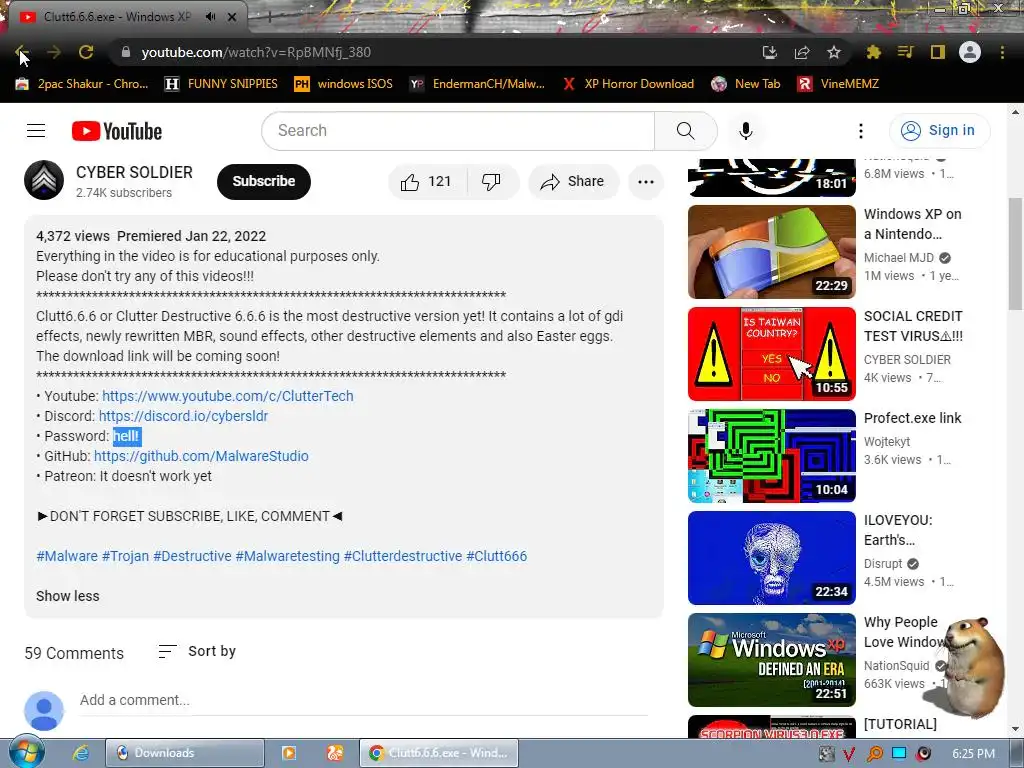Open the YouTube hamburger guide menu
1024x768 pixels.
pyautogui.click(x=36, y=131)
